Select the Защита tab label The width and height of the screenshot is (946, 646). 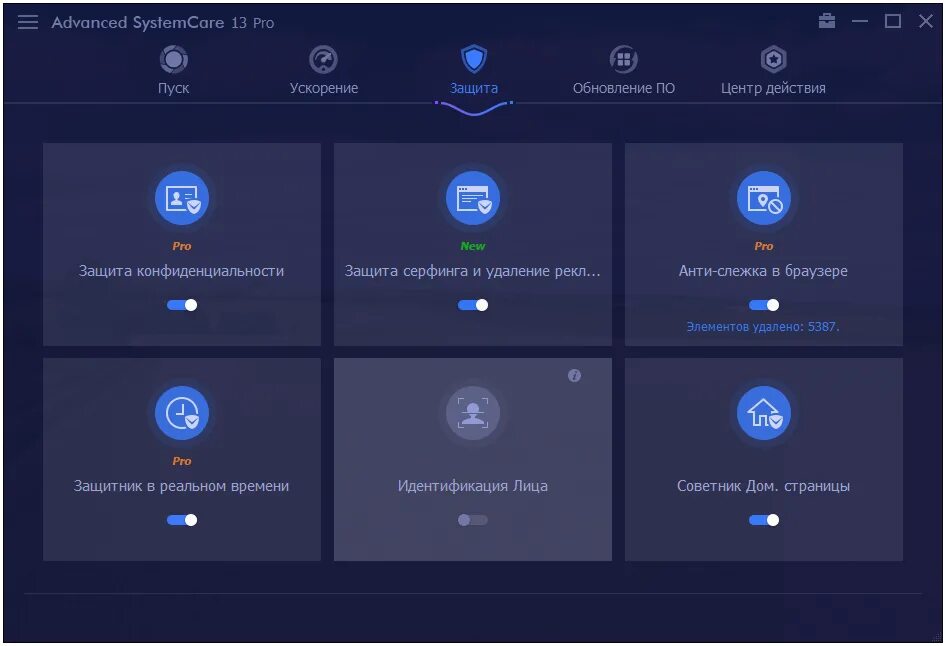pyautogui.click(x=474, y=88)
